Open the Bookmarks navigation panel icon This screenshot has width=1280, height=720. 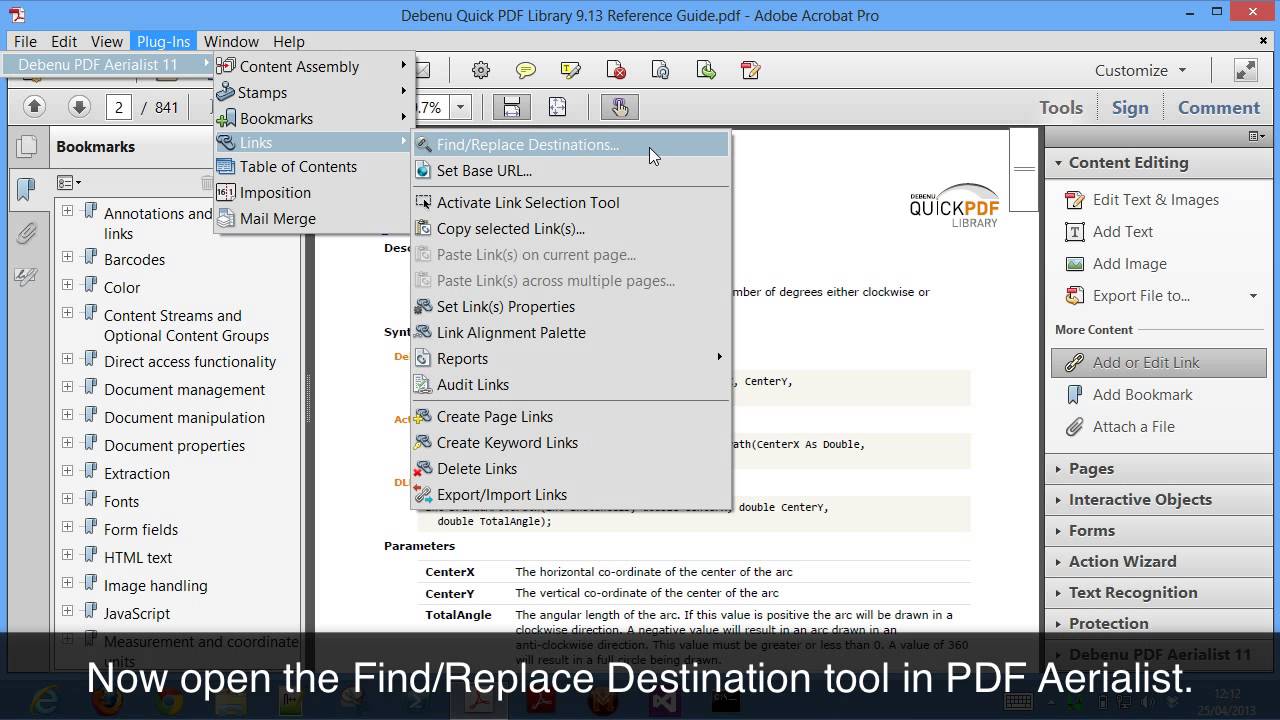pos(26,188)
